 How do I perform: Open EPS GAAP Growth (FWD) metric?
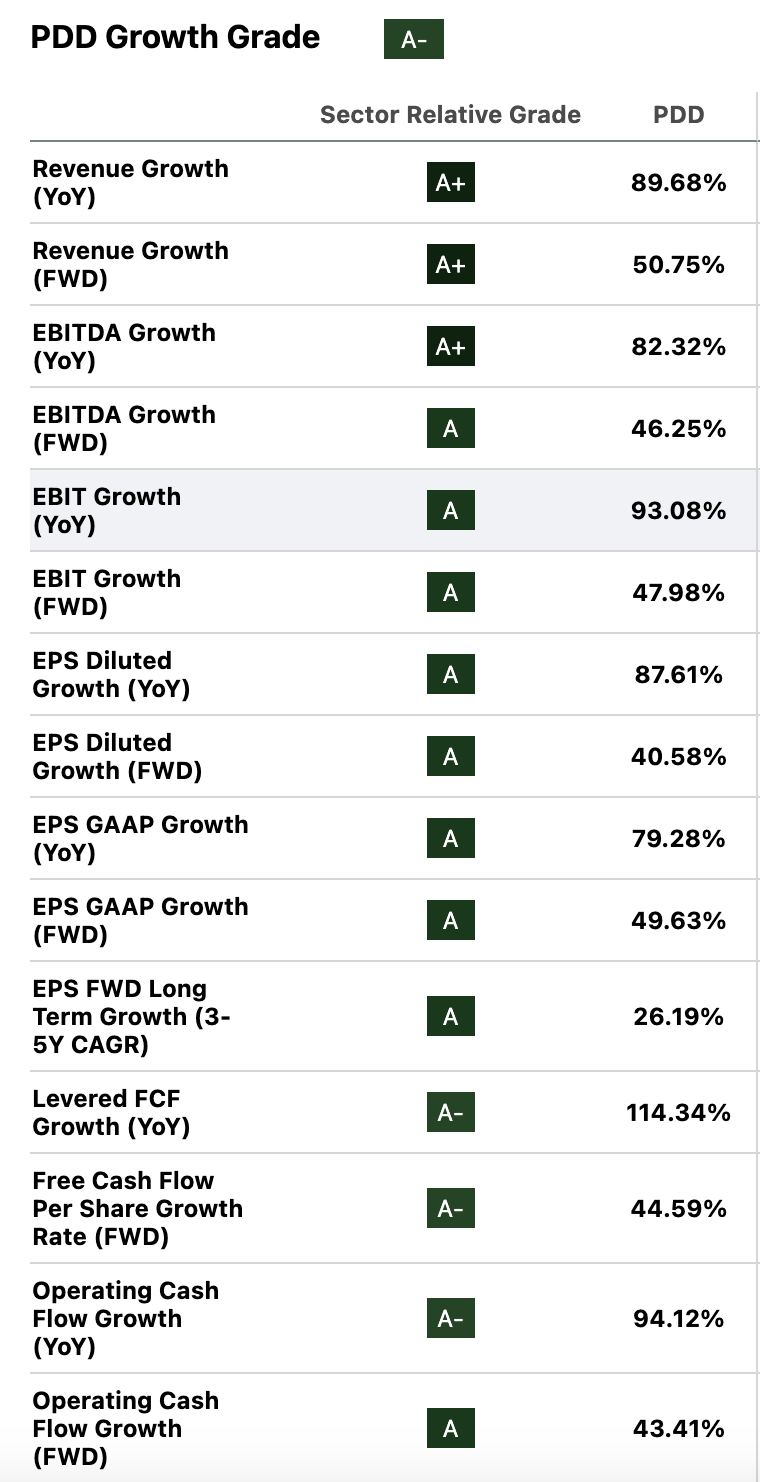coord(140,921)
